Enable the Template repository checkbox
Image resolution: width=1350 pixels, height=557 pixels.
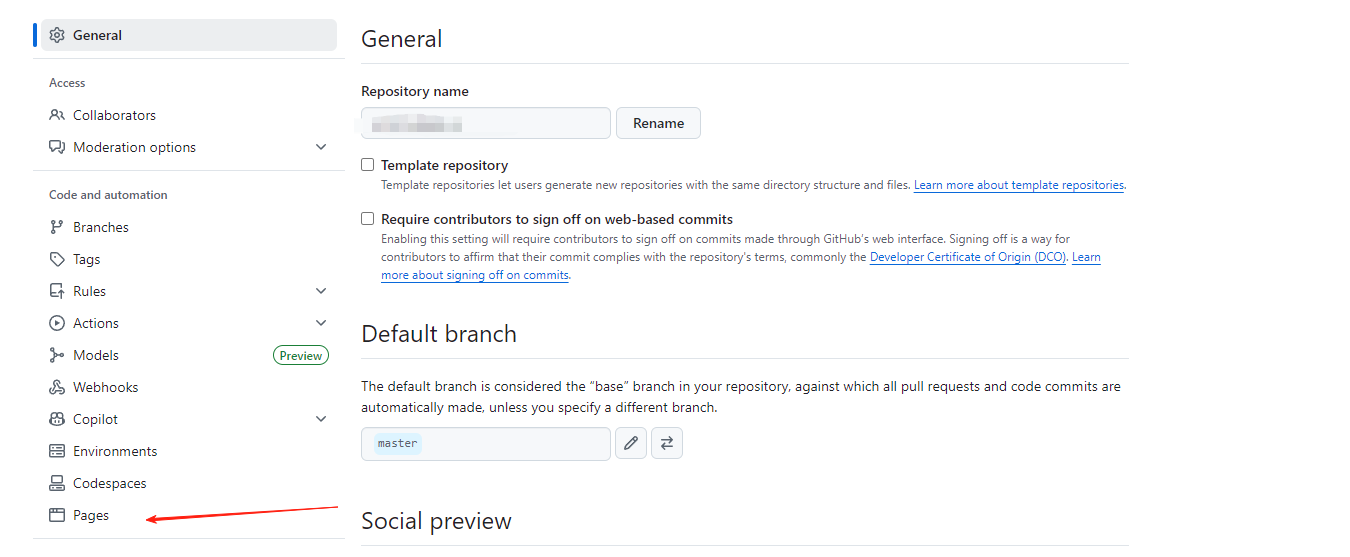(368, 165)
